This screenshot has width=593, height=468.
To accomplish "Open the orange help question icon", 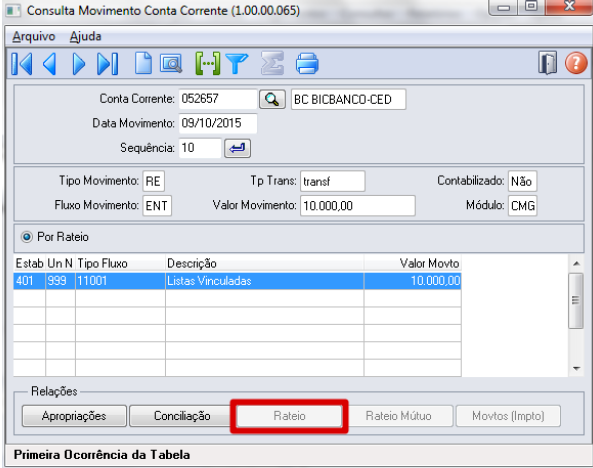I will click(x=576, y=63).
